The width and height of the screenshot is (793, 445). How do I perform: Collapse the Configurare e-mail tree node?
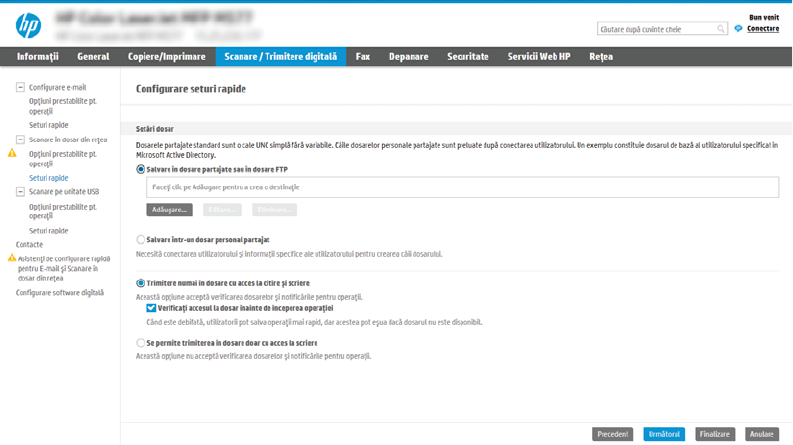pos(20,87)
